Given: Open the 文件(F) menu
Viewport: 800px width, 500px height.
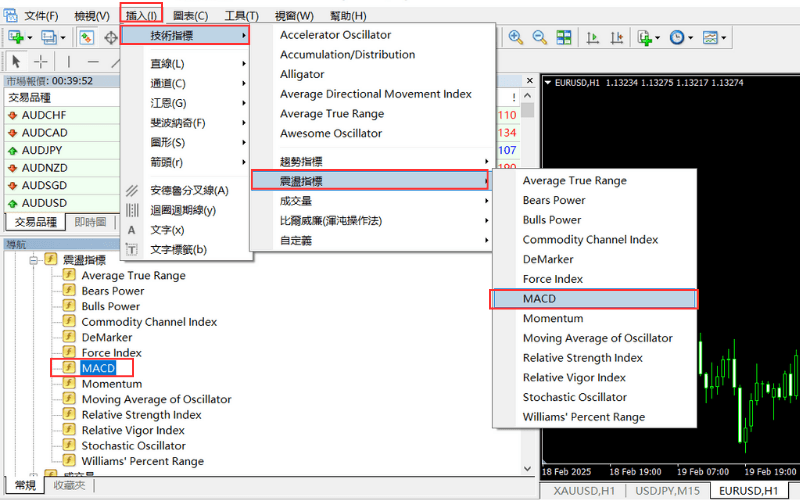Looking at the screenshot, I should [41, 16].
